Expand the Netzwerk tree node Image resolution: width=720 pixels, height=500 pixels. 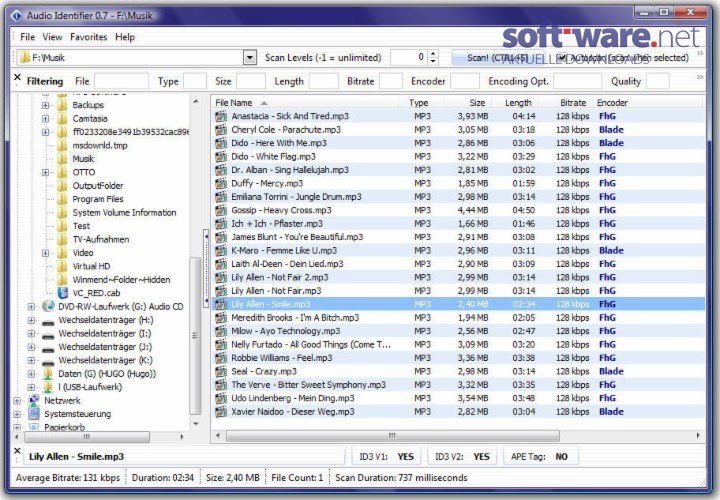[x=17, y=400]
